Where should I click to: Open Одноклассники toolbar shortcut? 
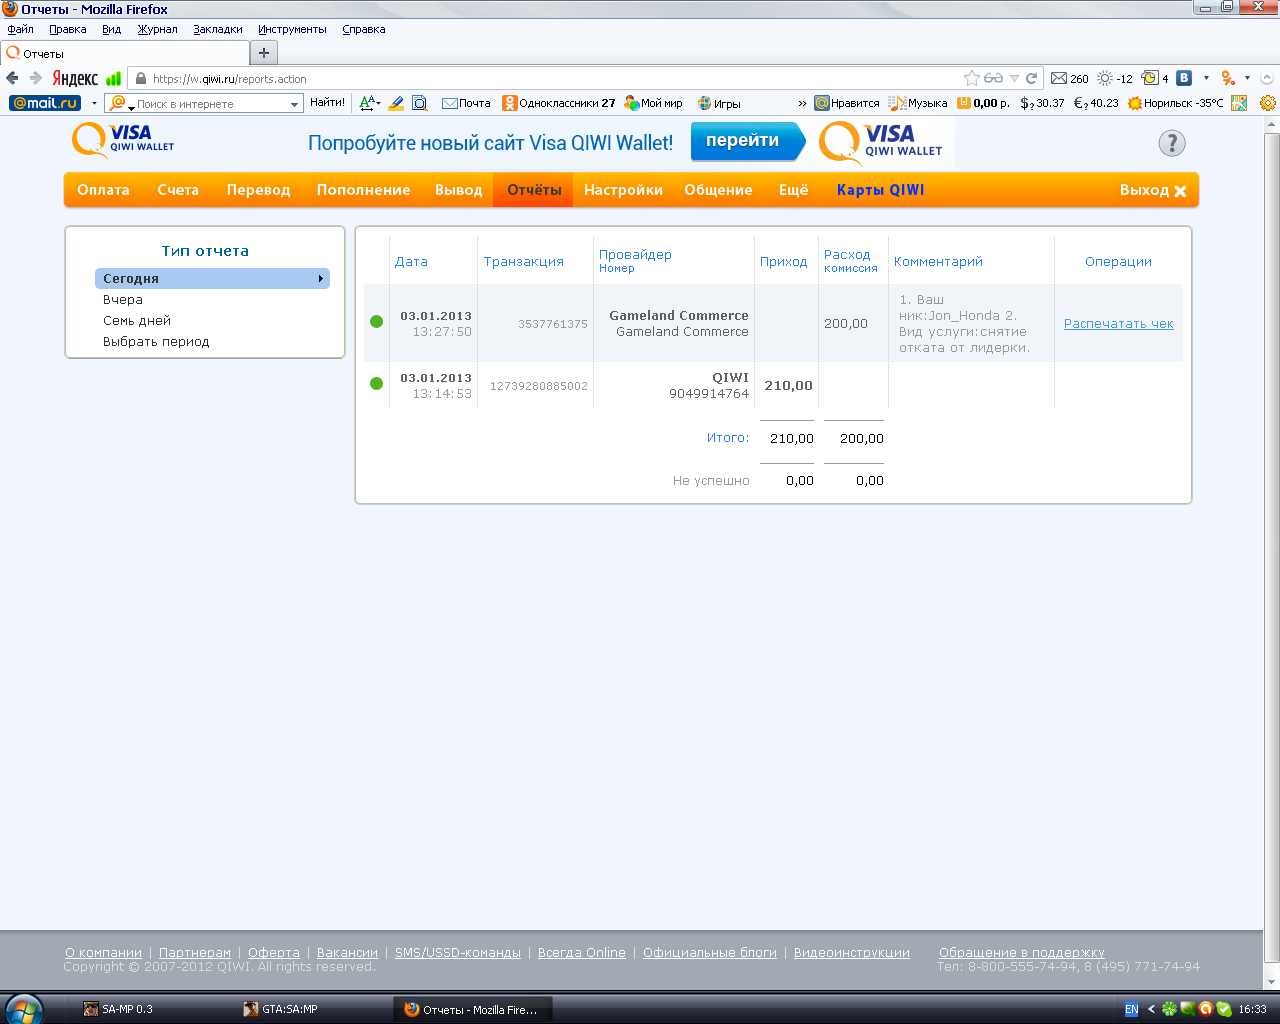[559, 103]
